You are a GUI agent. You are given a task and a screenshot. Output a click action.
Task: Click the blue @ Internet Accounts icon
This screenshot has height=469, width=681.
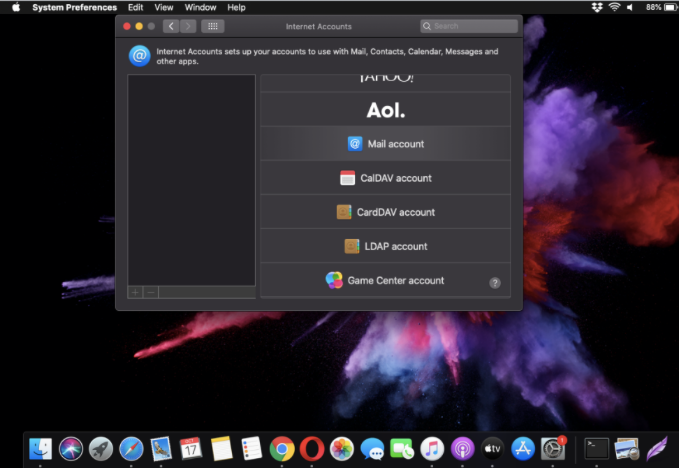[x=139, y=56]
